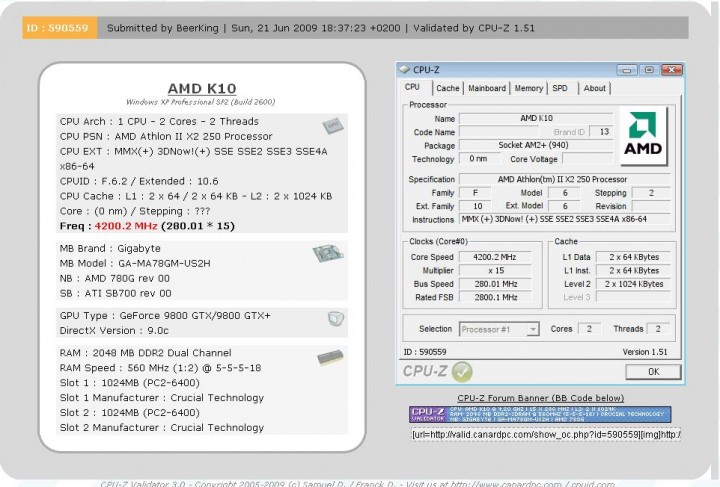
Task: Click the Technology value 0 nm
Action: pyautogui.click(x=479, y=159)
